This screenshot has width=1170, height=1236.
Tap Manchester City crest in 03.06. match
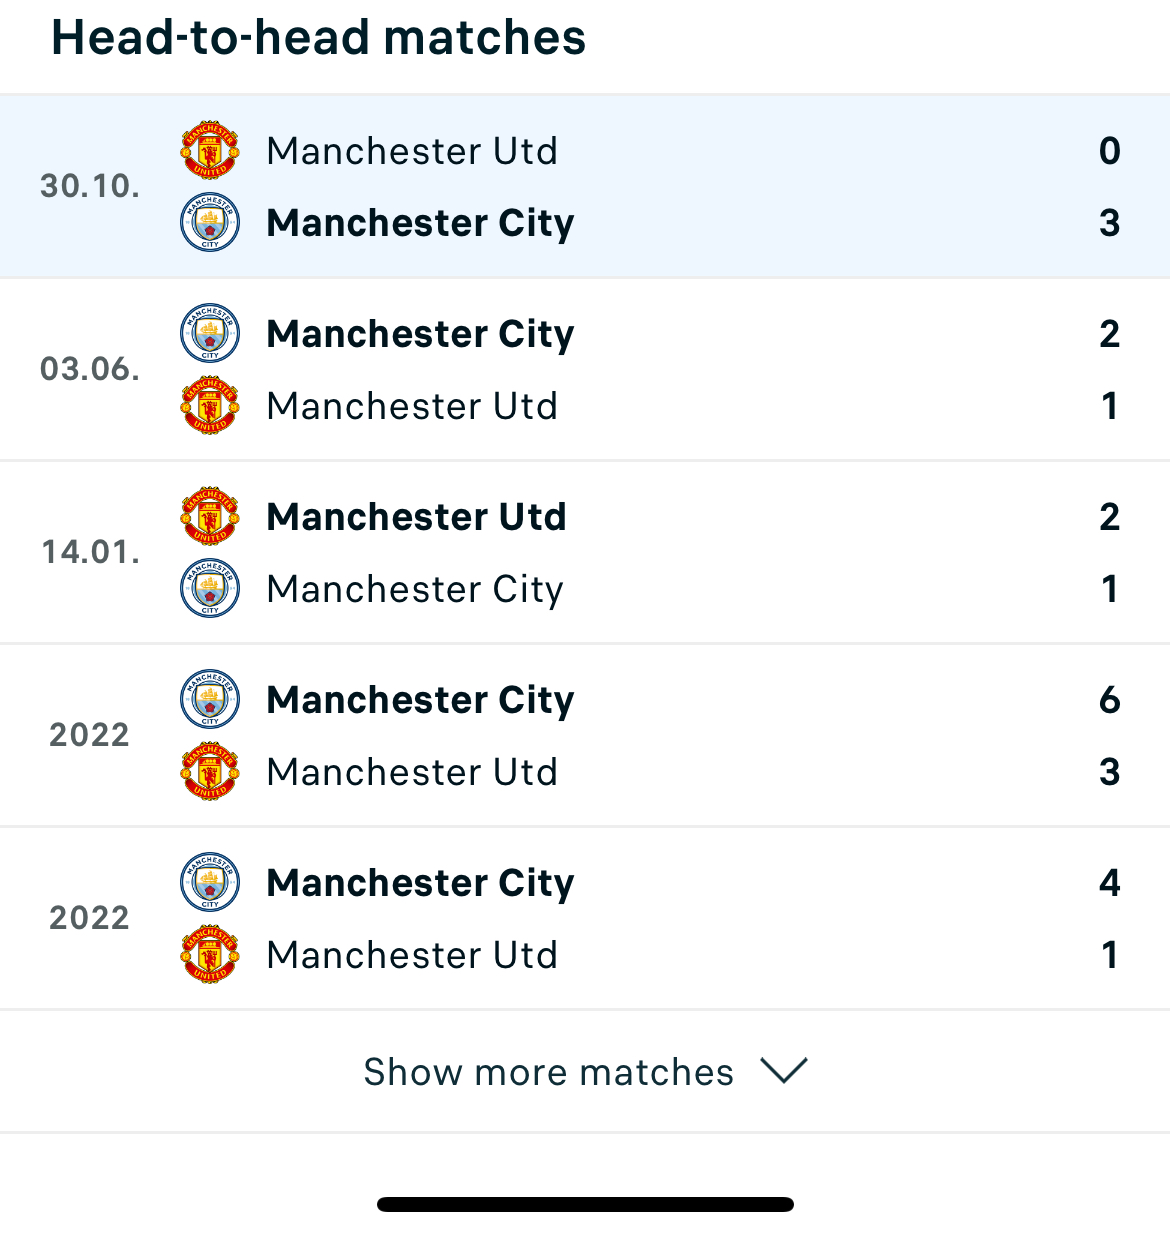coord(210,333)
